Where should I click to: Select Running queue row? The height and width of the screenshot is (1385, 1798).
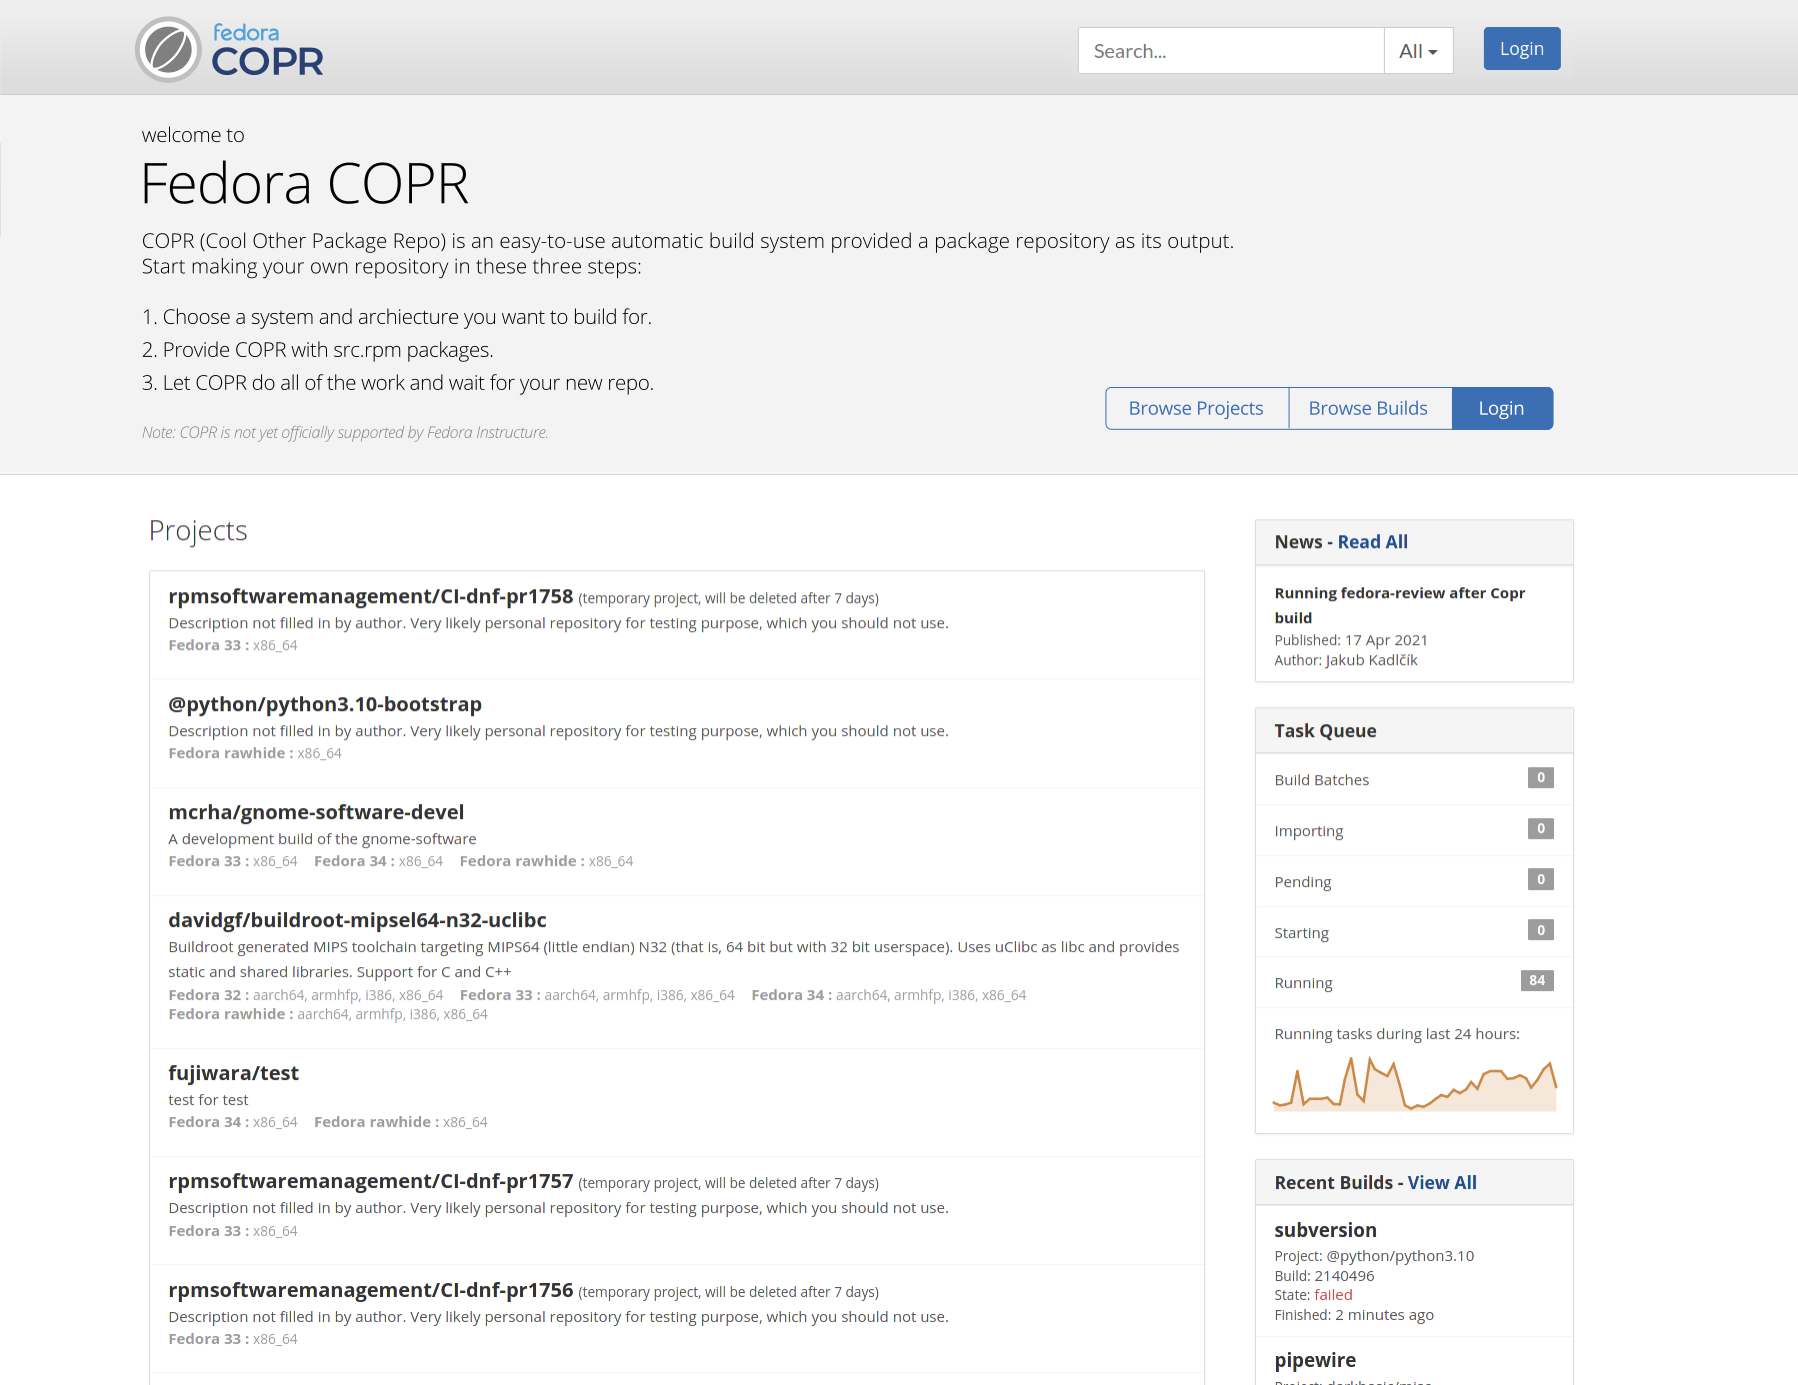click(x=1414, y=982)
